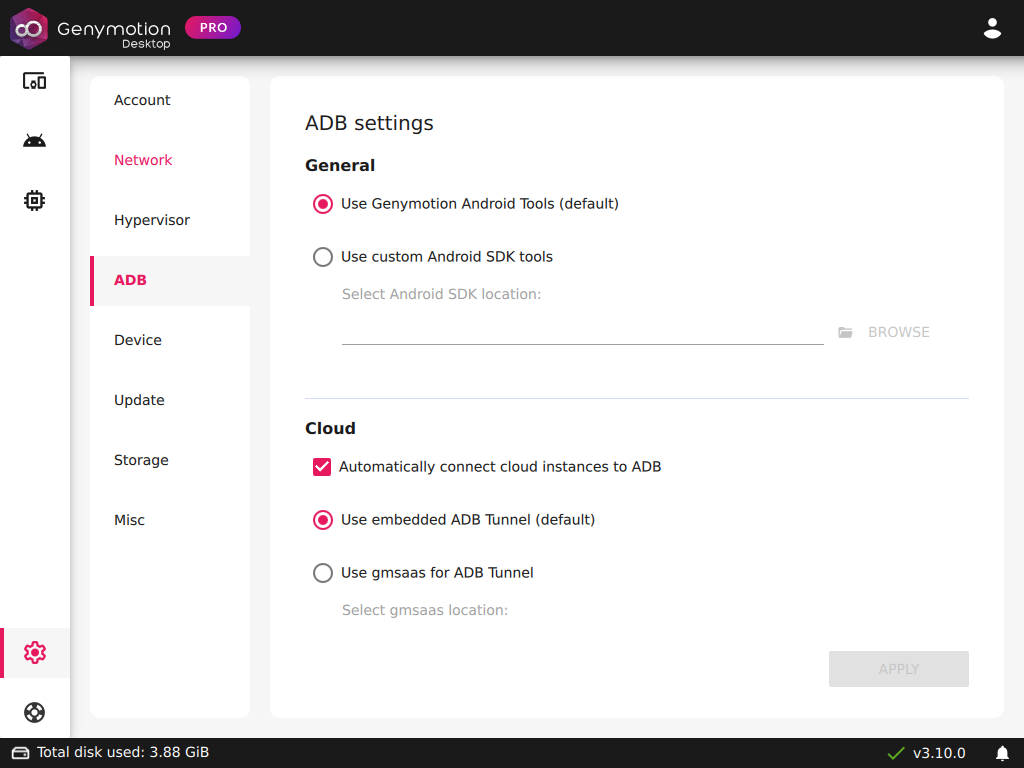
Task: Select Use gmsaas for ADB Tunnel radio
Action: pyautogui.click(x=323, y=573)
